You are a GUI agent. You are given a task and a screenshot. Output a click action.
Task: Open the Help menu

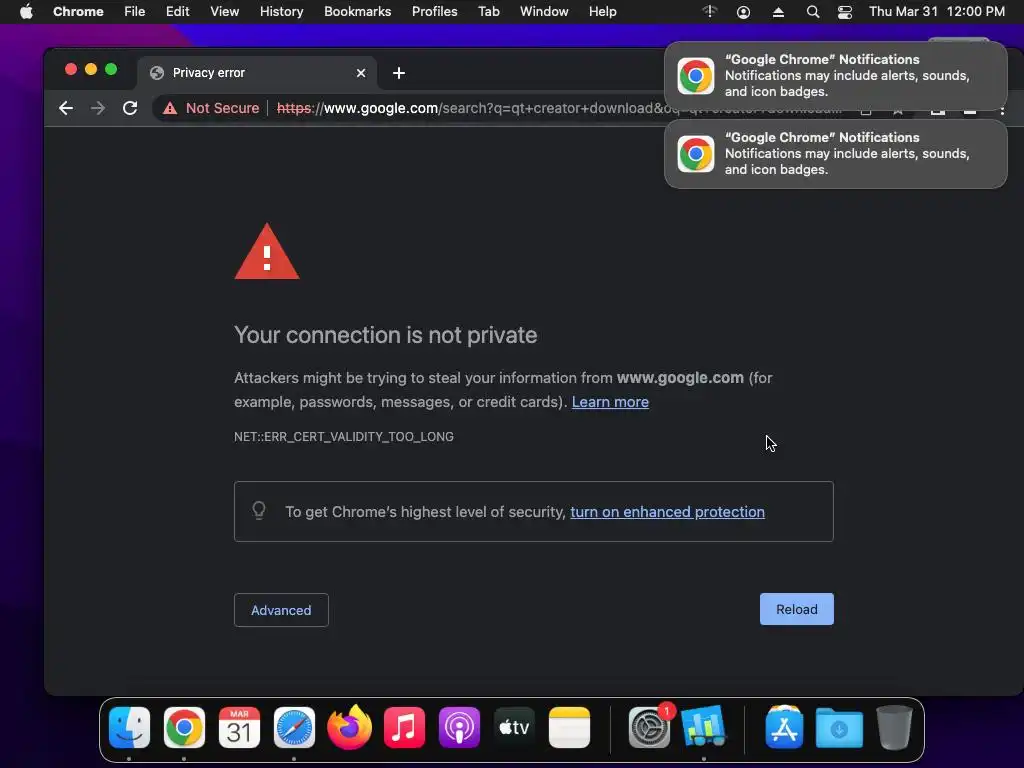point(602,12)
